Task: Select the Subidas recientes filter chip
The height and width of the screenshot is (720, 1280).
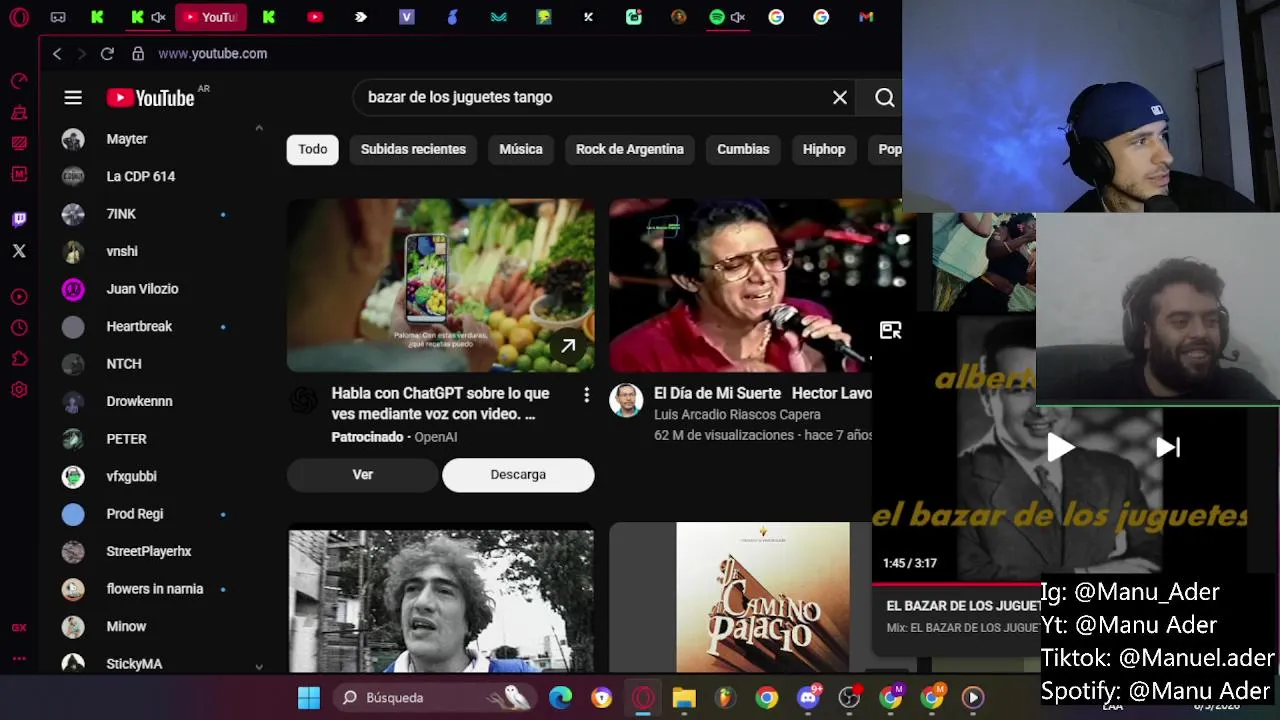Action: (413, 149)
